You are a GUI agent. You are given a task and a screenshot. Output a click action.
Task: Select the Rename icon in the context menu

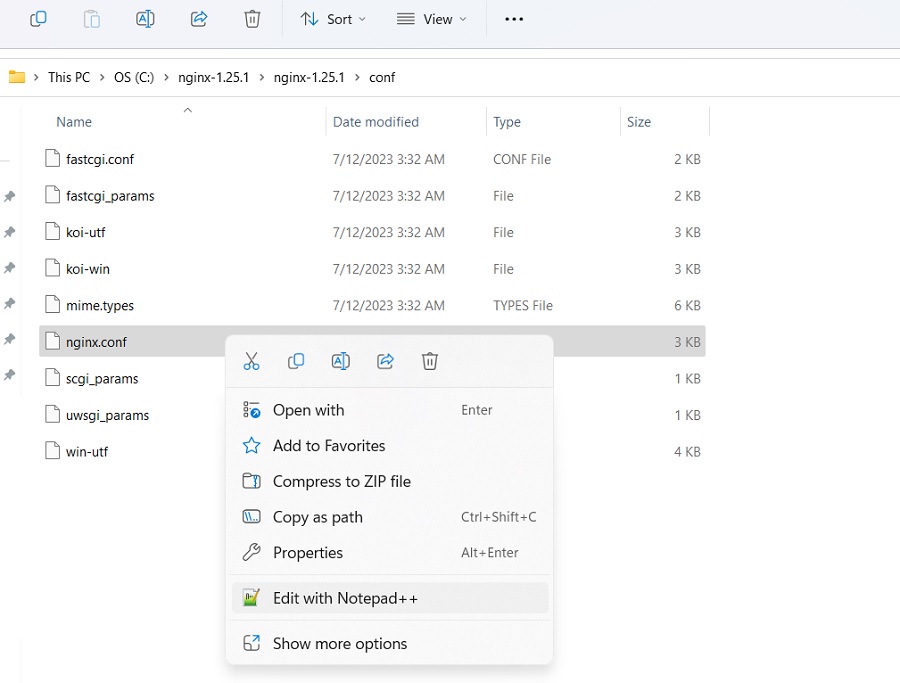point(340,361)
